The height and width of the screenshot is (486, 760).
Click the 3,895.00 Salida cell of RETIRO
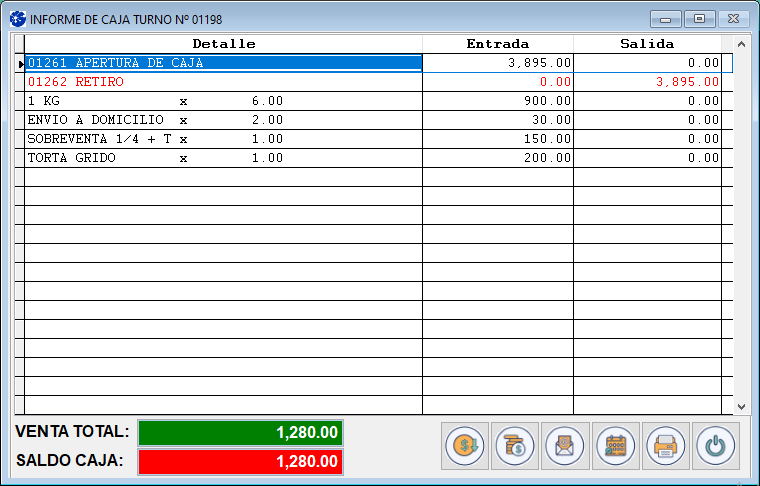(646, 82)
